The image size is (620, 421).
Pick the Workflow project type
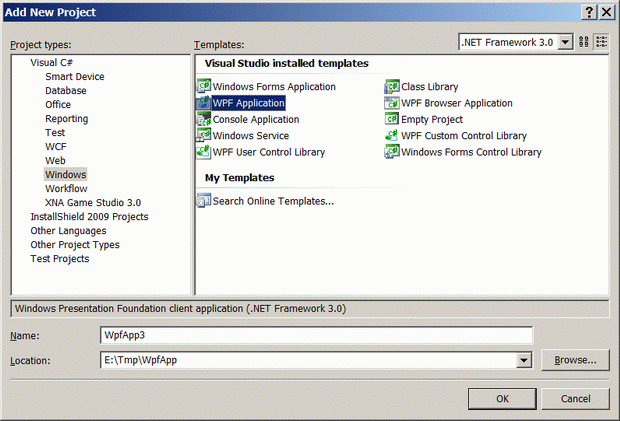[x=66, y=189]
